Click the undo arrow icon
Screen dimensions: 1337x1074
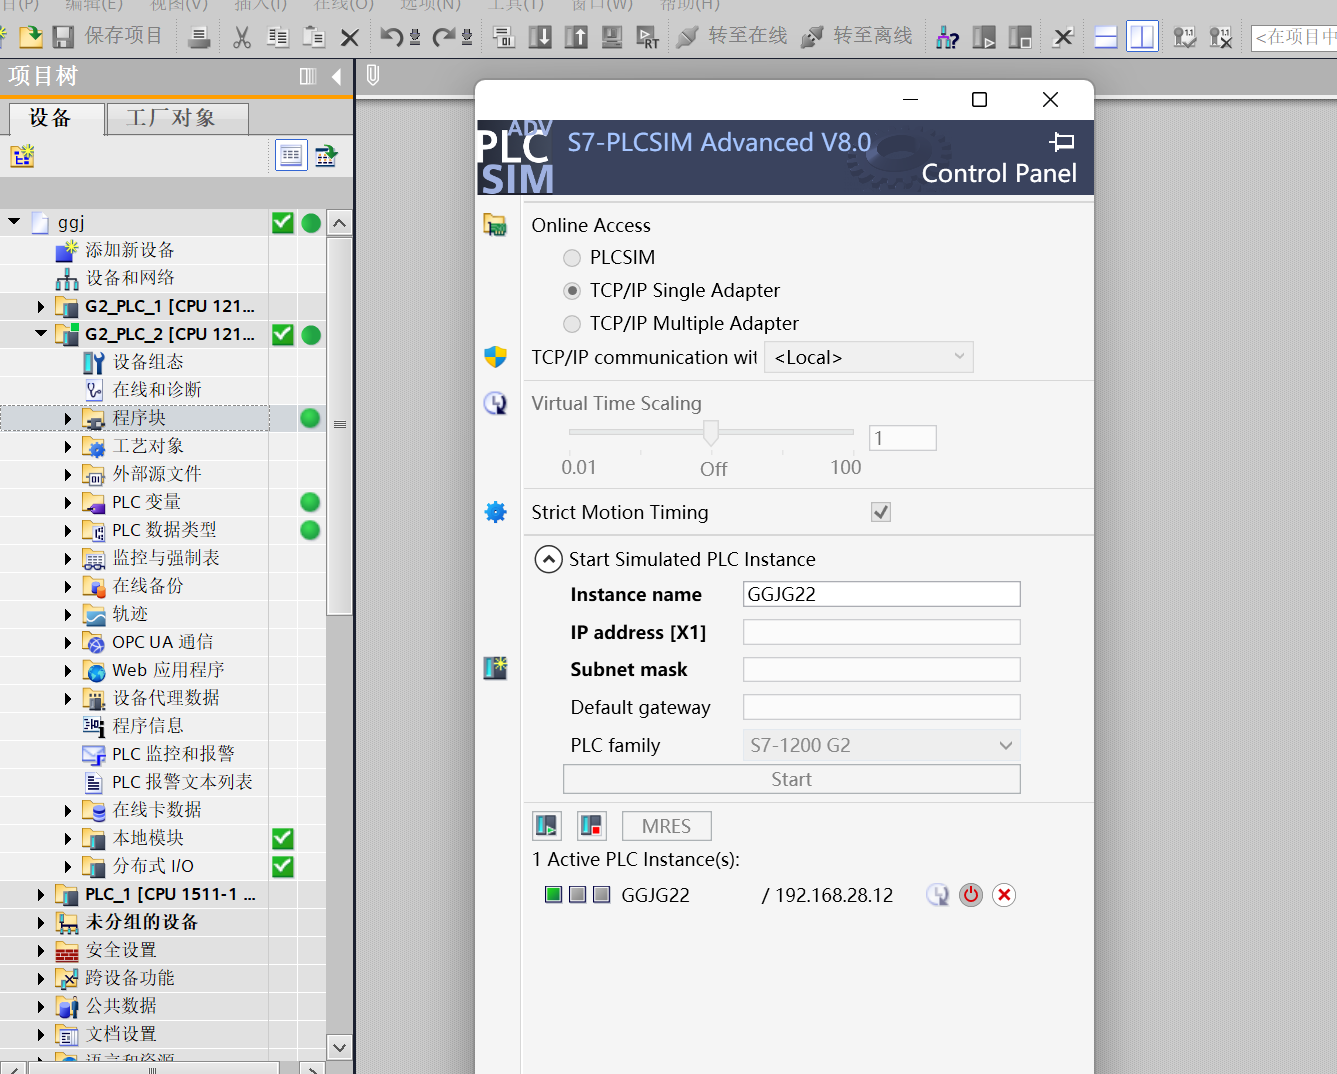391,37
